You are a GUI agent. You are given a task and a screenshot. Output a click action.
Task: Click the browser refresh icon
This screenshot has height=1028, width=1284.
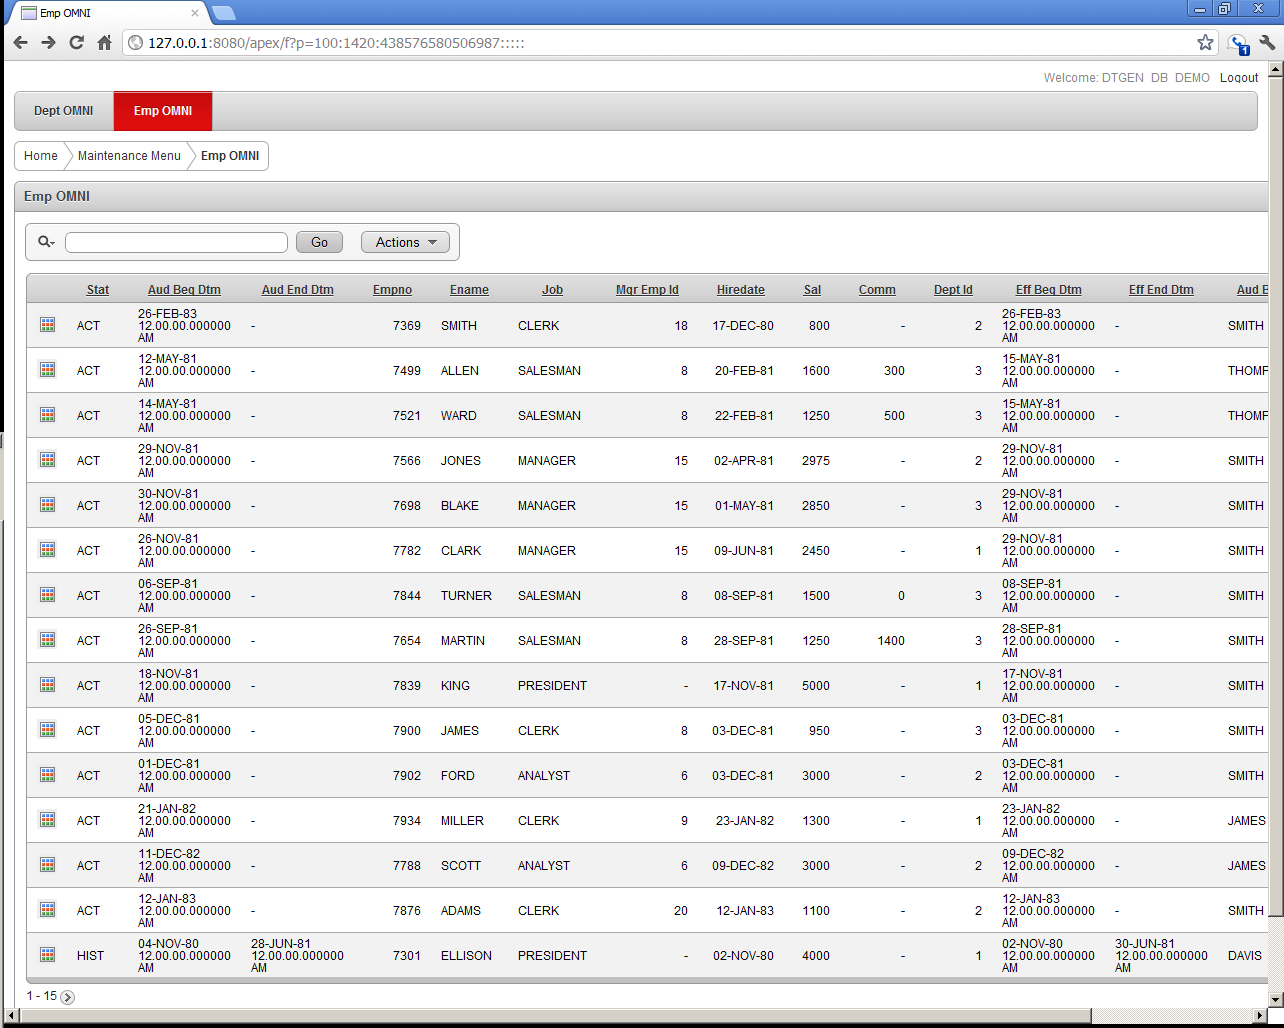click(76, 43)
